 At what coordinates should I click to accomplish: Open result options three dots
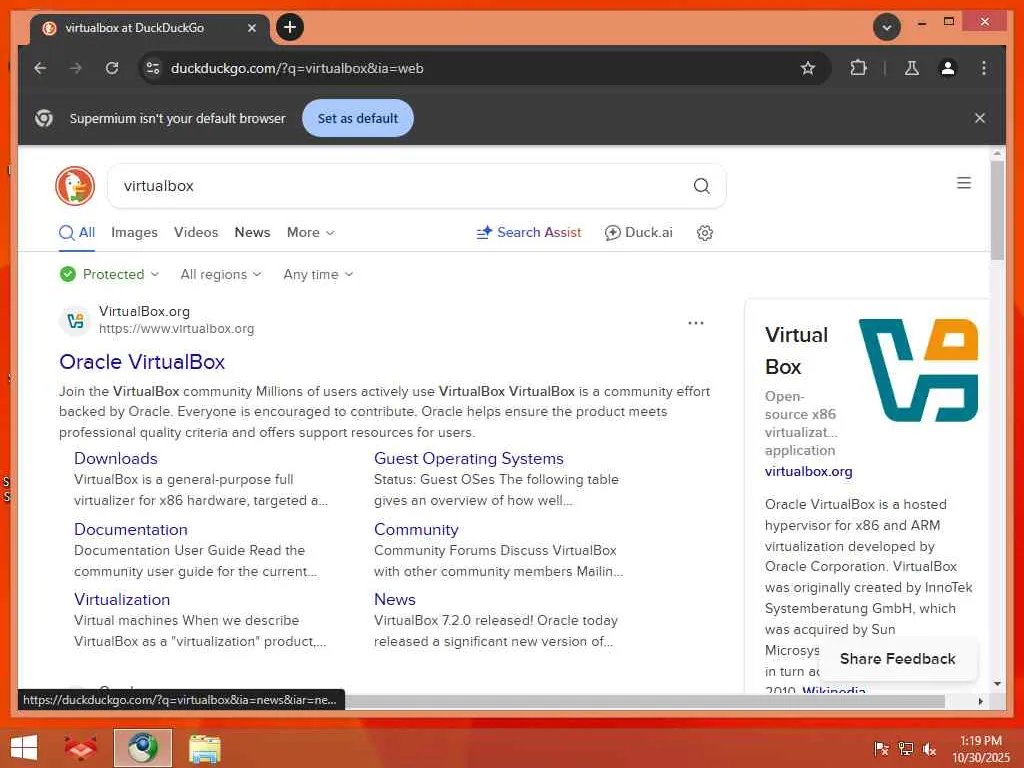696,323
